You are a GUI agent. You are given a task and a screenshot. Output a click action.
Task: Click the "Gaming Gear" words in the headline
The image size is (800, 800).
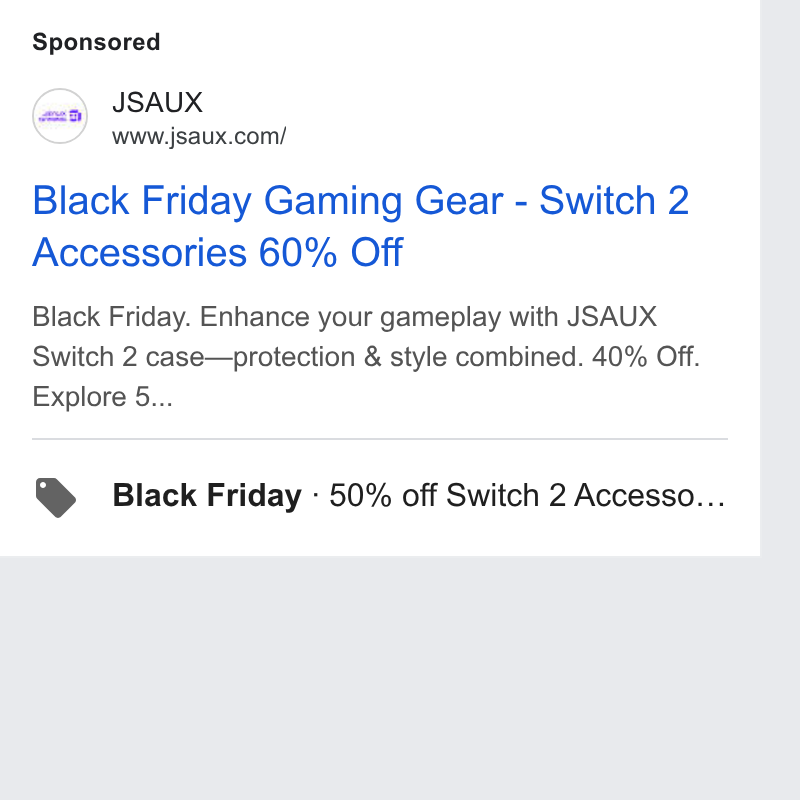[384, 200]
